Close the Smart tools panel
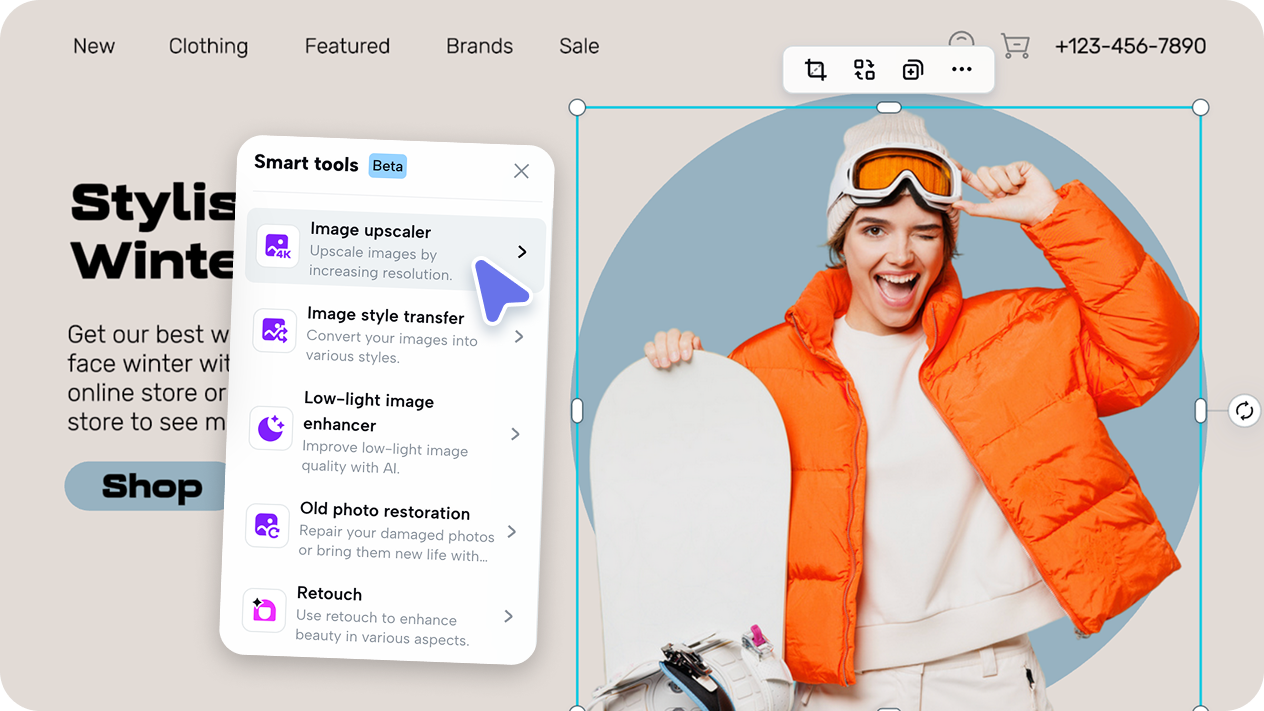Image resolution: width=1264 pixels, height=711 pixels. pyautogui.click(x=521, y=171)
